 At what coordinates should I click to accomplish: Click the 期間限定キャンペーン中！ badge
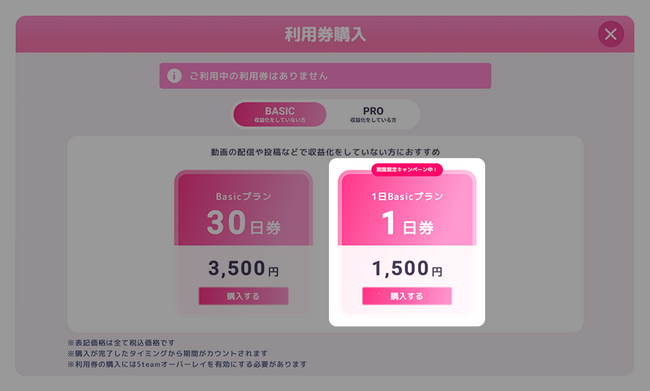pyautogui.click(x=407, y=170)
